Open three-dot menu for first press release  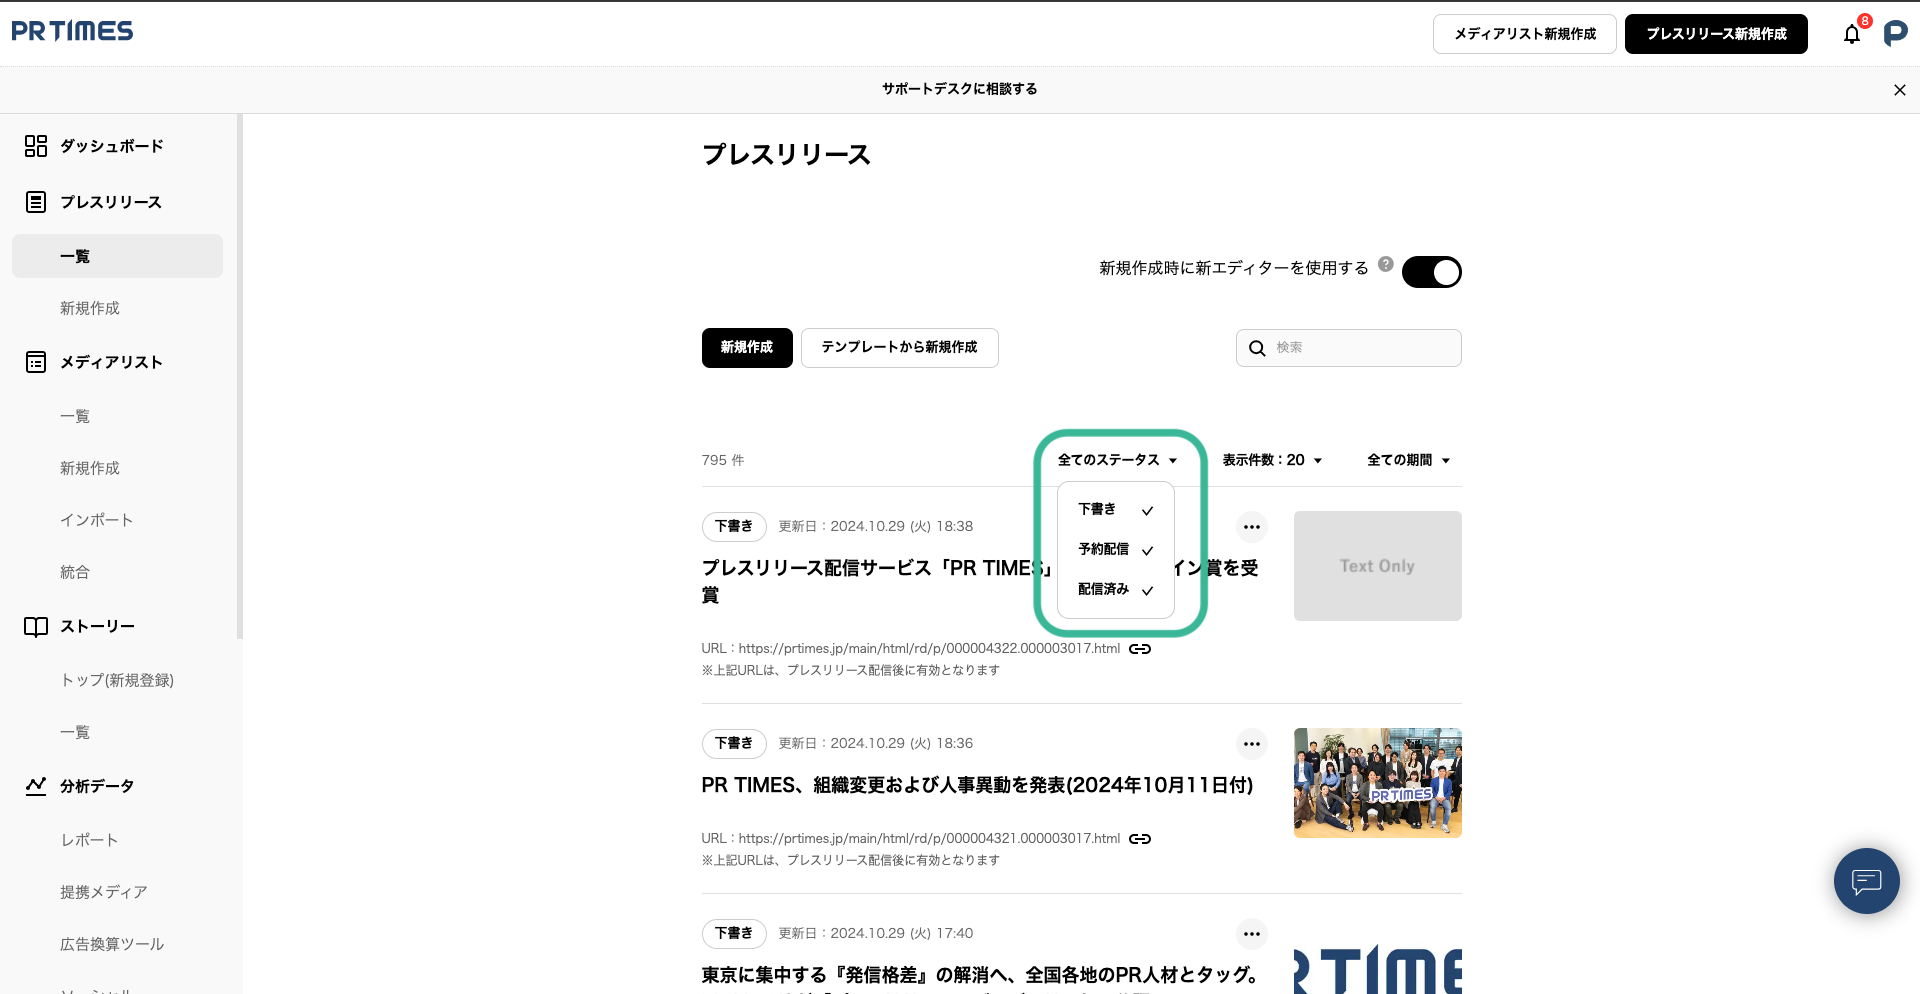point(1251,527)
